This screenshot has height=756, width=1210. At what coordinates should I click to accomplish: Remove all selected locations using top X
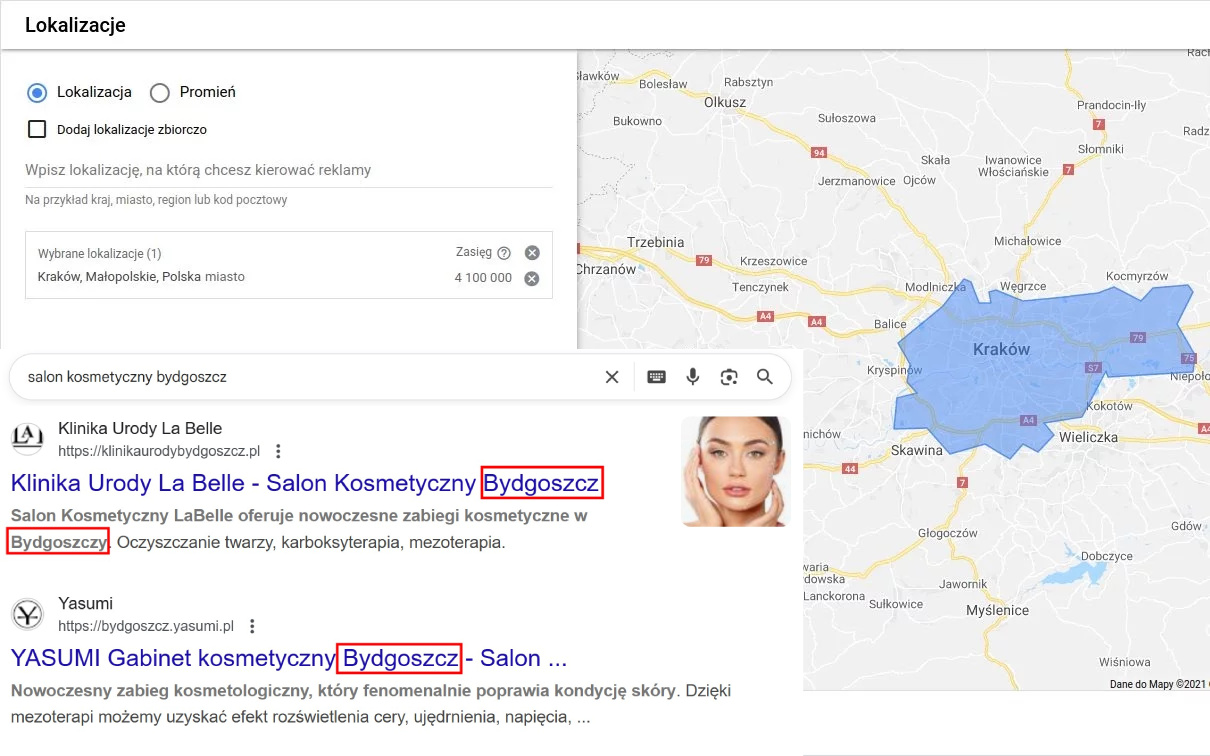532,253
